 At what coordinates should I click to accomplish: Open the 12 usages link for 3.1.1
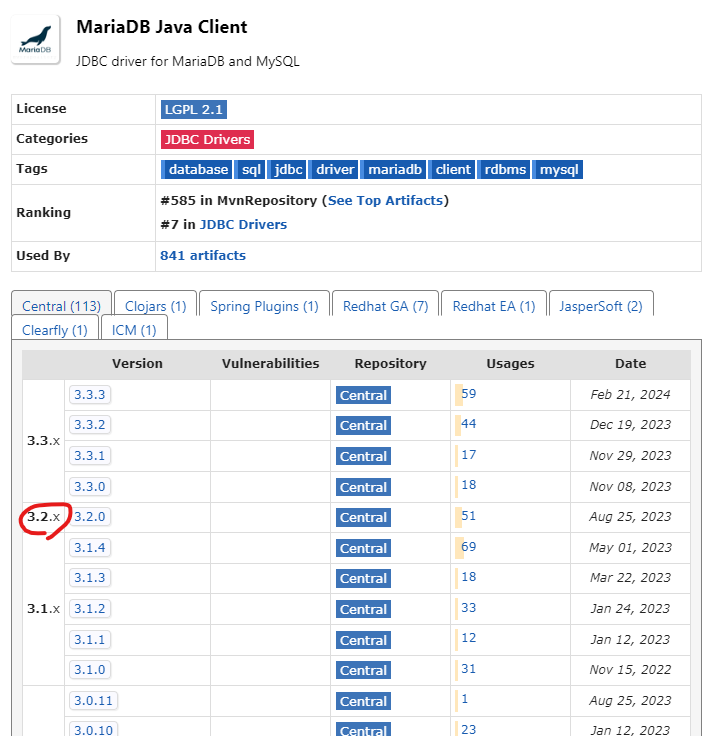pos(469,637)
